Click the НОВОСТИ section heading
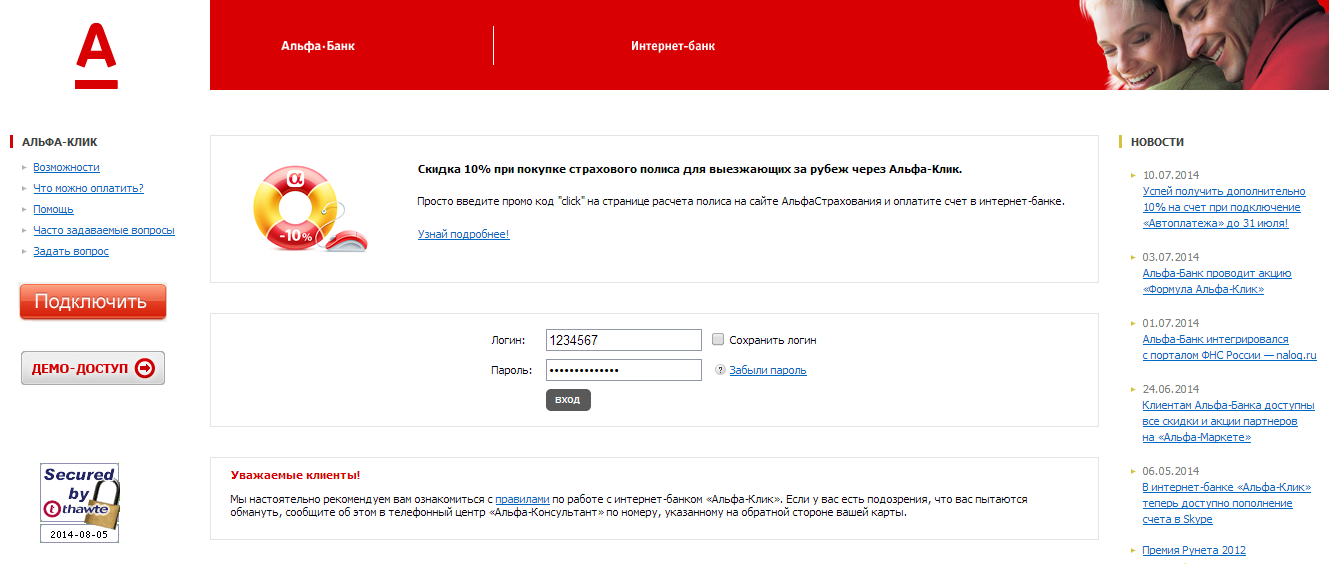The height and width of the screenshot is (564, 1329). tap(1157, 142)
